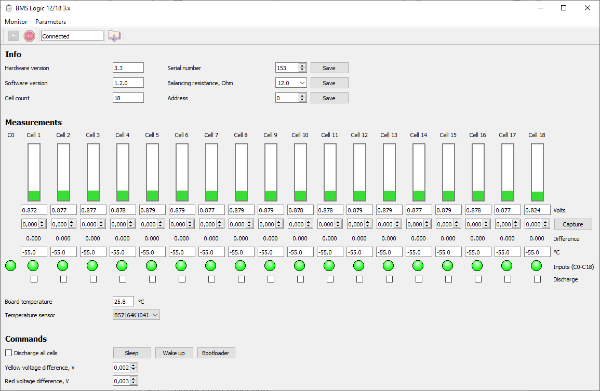Click the Serial number spinner arrows
The width and height of the screenshot is (600, 391).
point(302,68)
